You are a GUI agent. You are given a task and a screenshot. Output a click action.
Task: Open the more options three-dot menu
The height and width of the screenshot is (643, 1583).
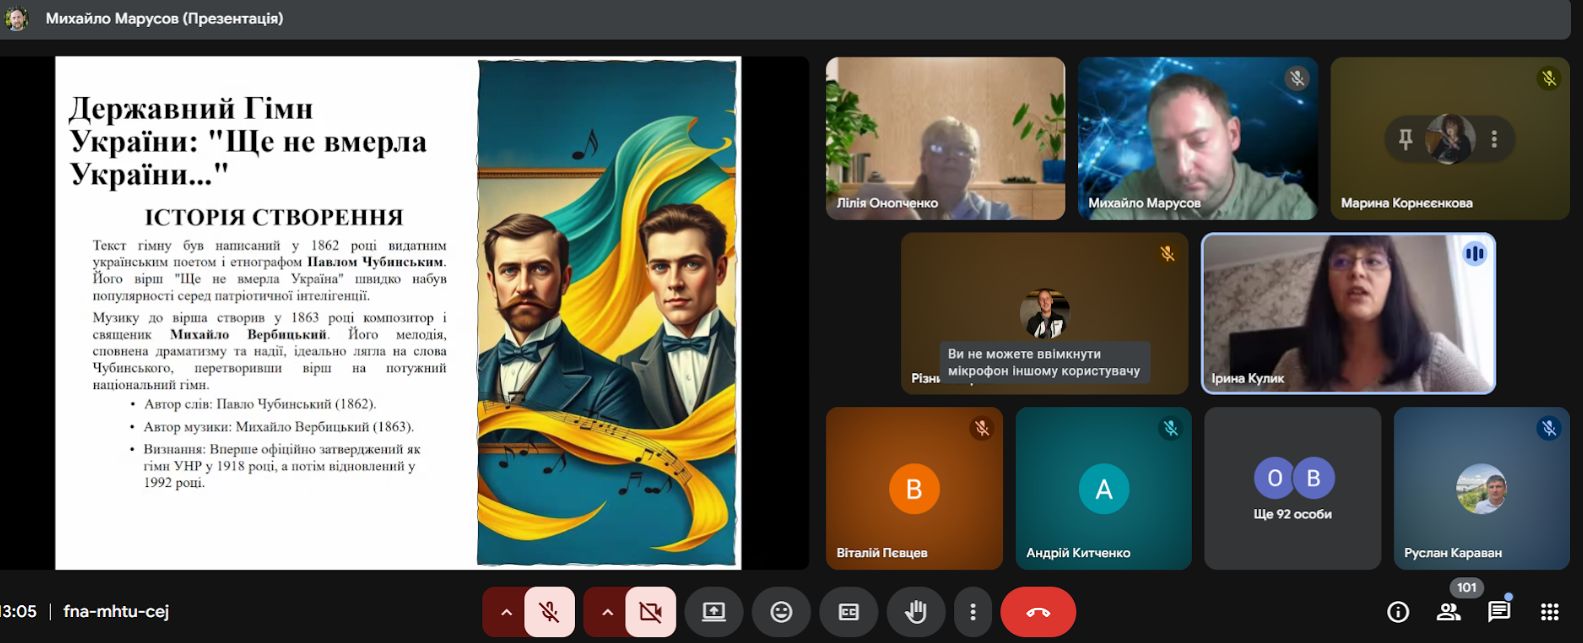tap(972, 612)
